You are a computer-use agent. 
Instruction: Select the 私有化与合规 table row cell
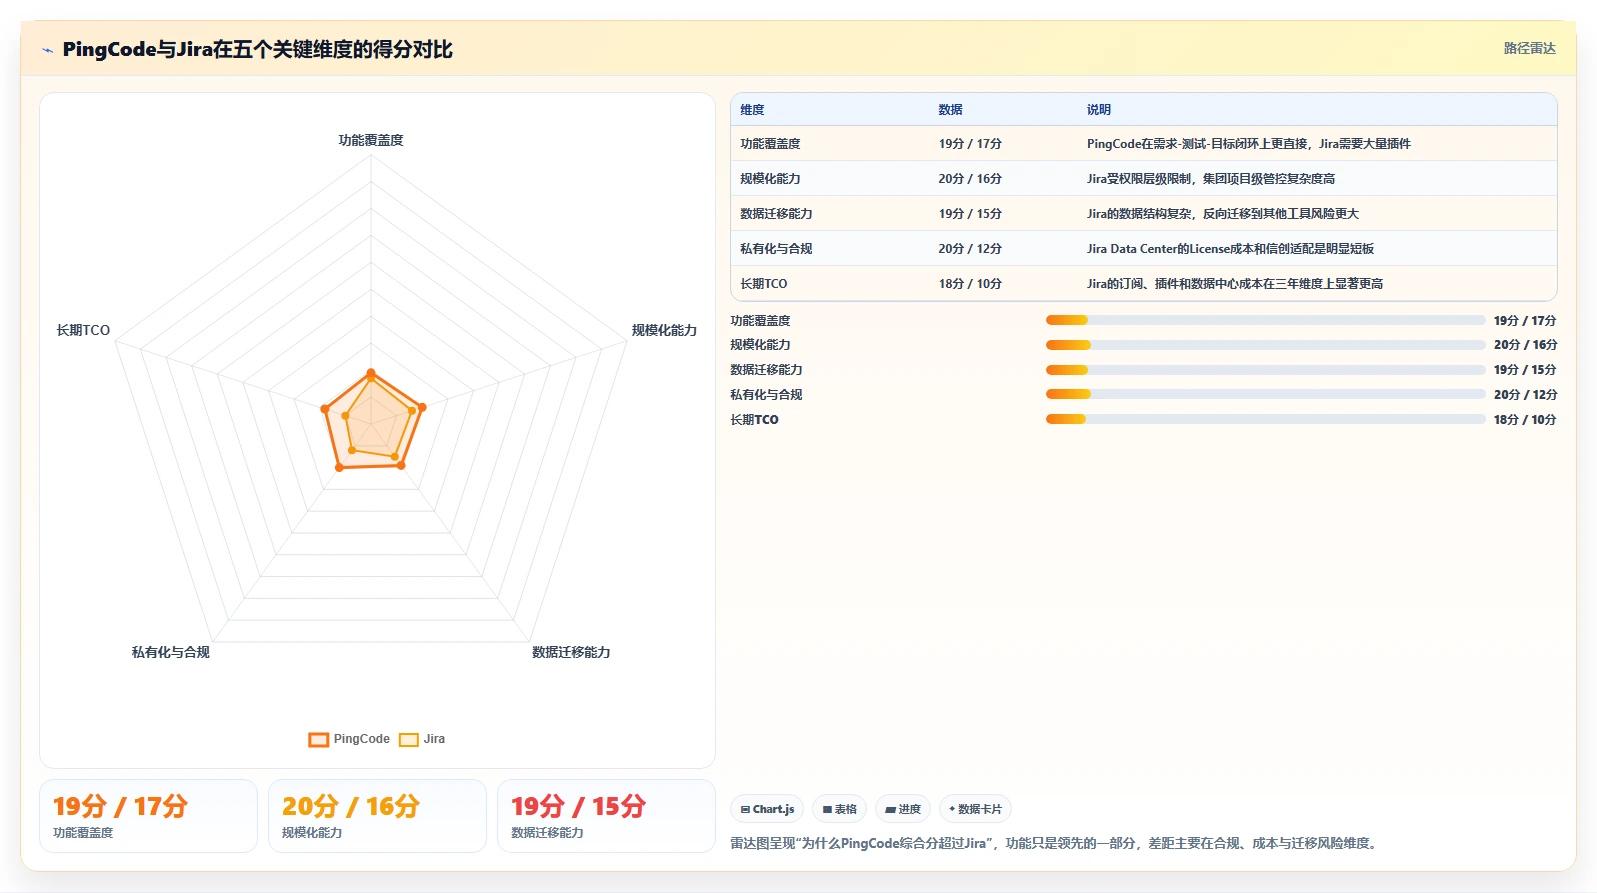coord(776,249)
